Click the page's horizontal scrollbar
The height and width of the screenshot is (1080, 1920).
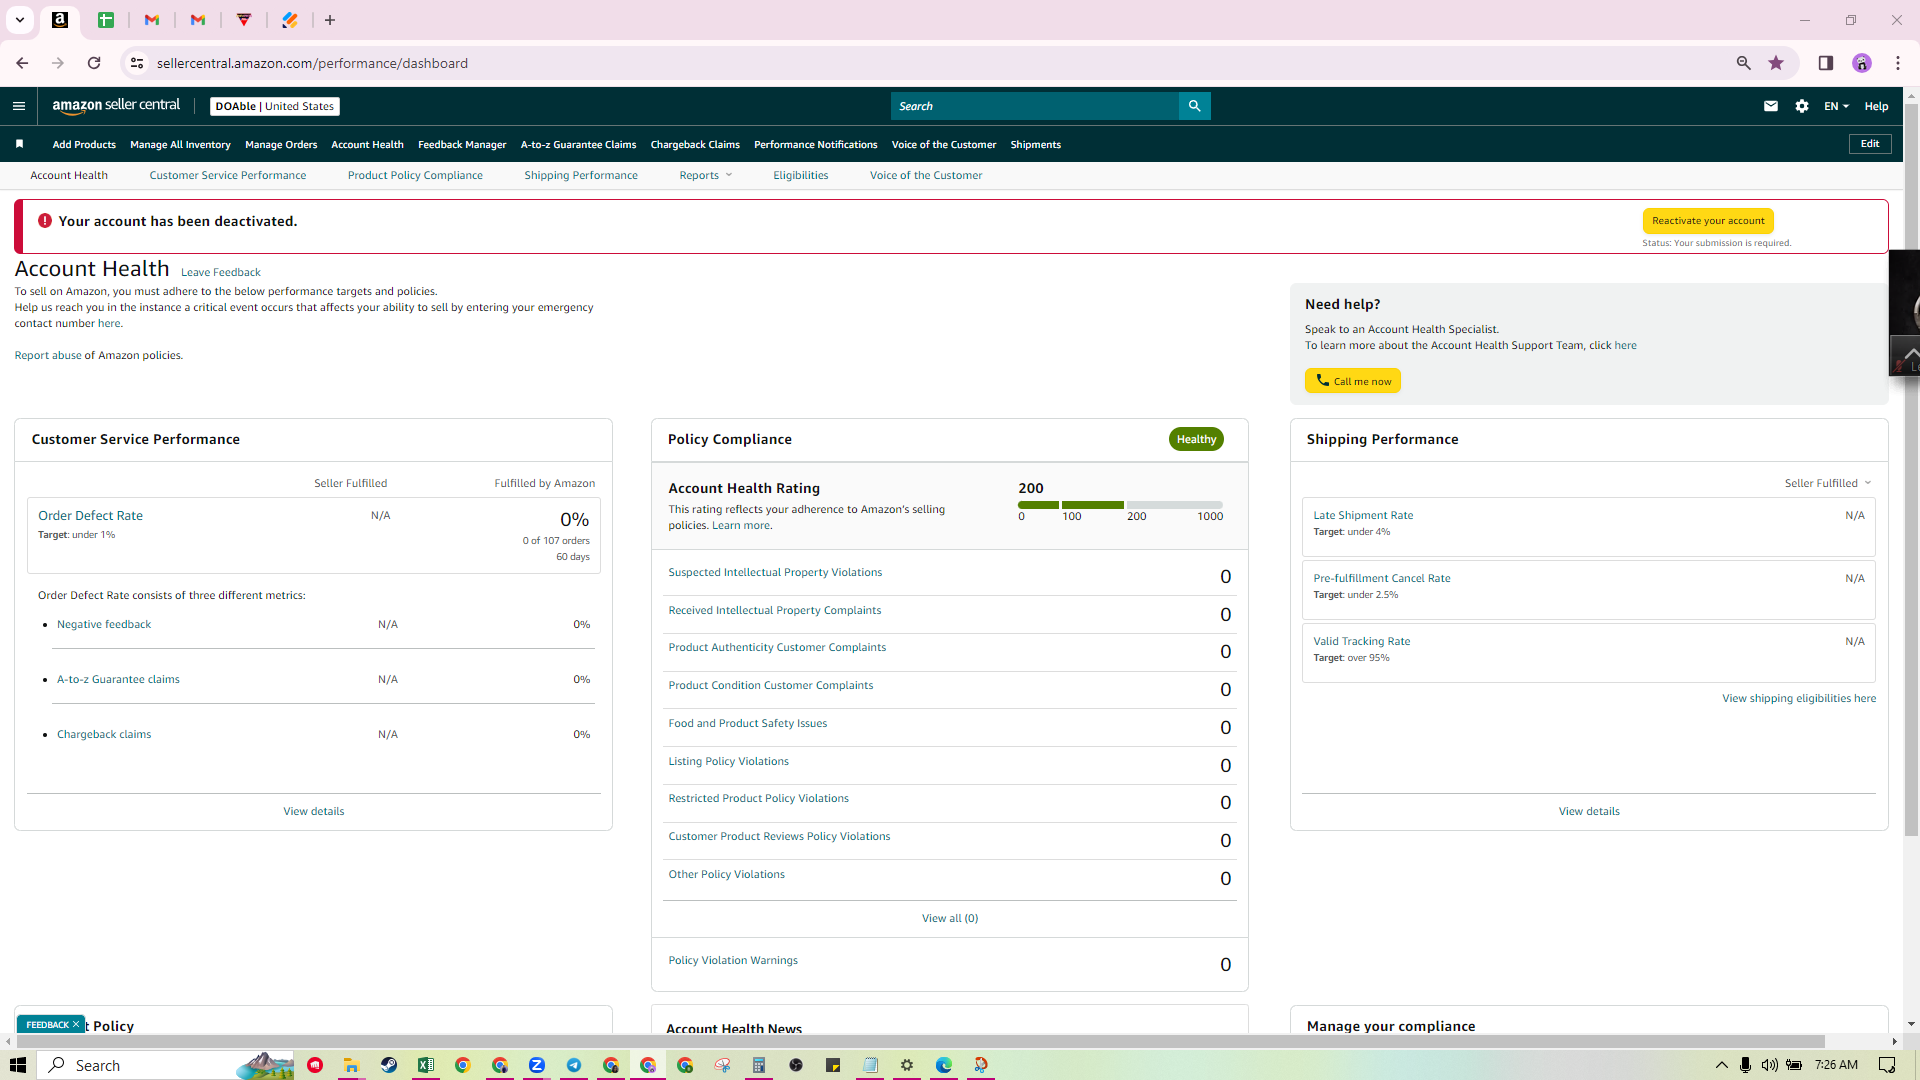point(919,1041)
